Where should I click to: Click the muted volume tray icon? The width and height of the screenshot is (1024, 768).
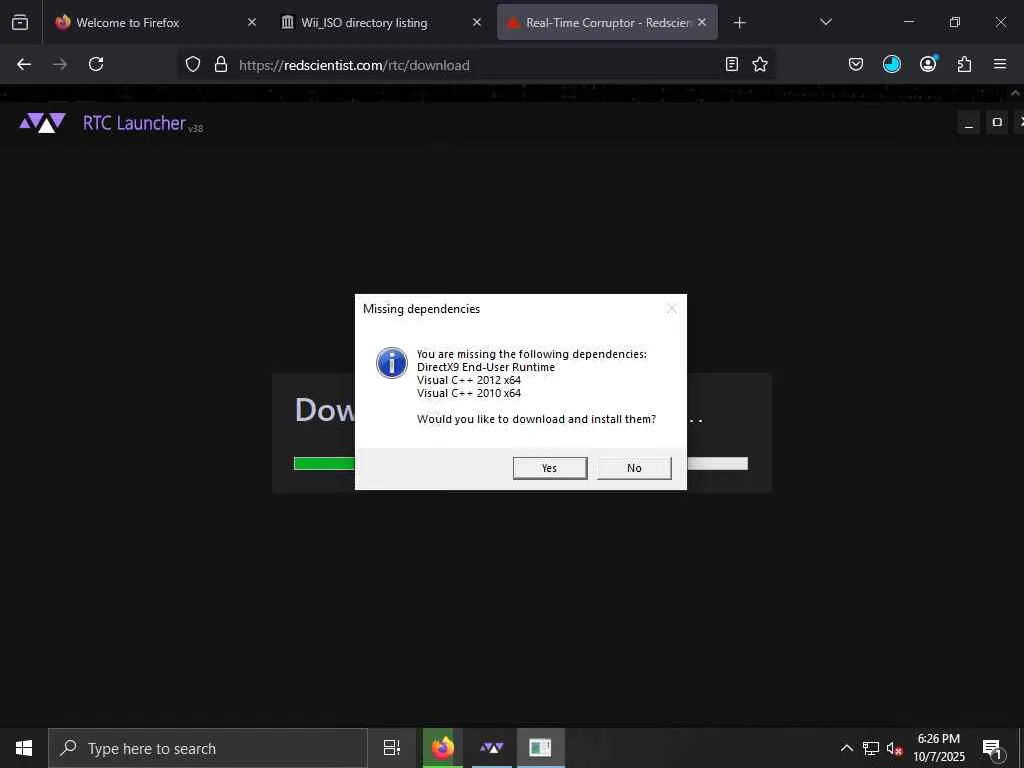tap(895, 748)
